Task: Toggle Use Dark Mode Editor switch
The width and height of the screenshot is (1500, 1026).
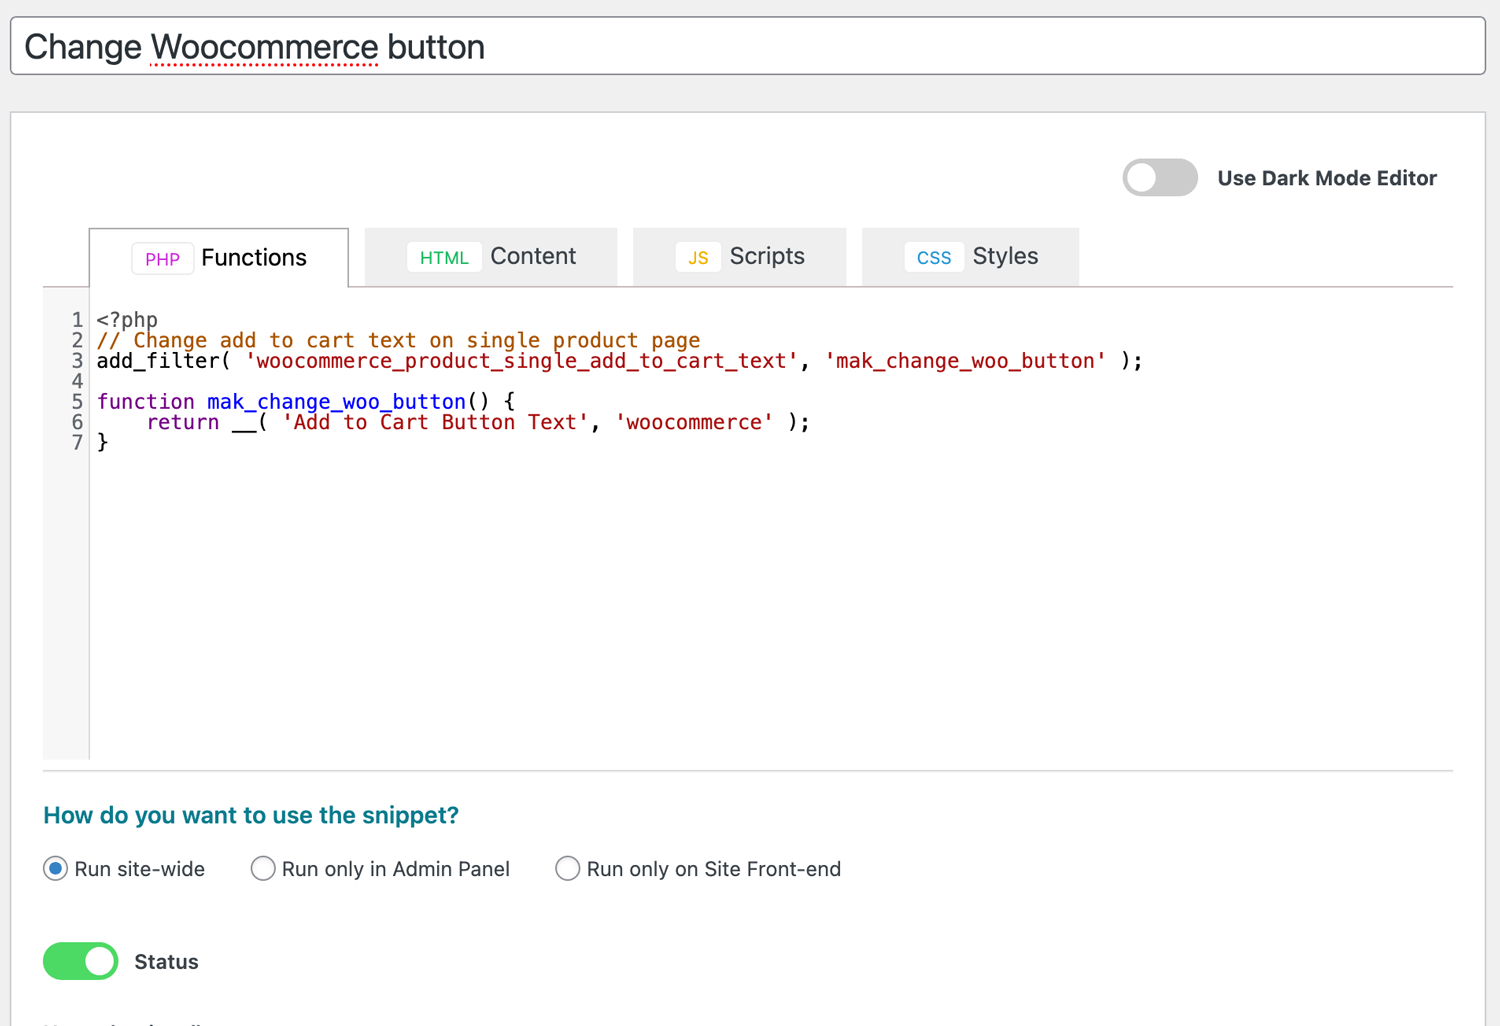Action: tap(1160, 178)
